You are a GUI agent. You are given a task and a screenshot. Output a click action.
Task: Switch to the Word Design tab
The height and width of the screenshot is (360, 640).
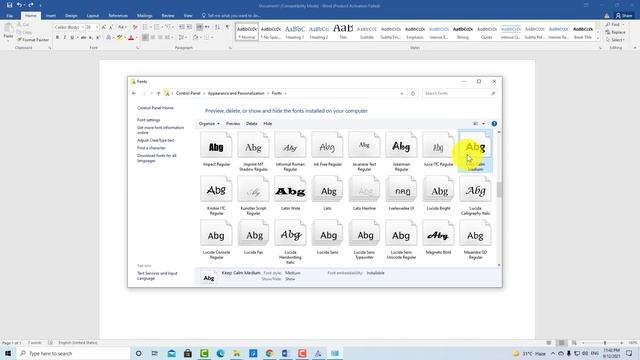tap(71, 16)
